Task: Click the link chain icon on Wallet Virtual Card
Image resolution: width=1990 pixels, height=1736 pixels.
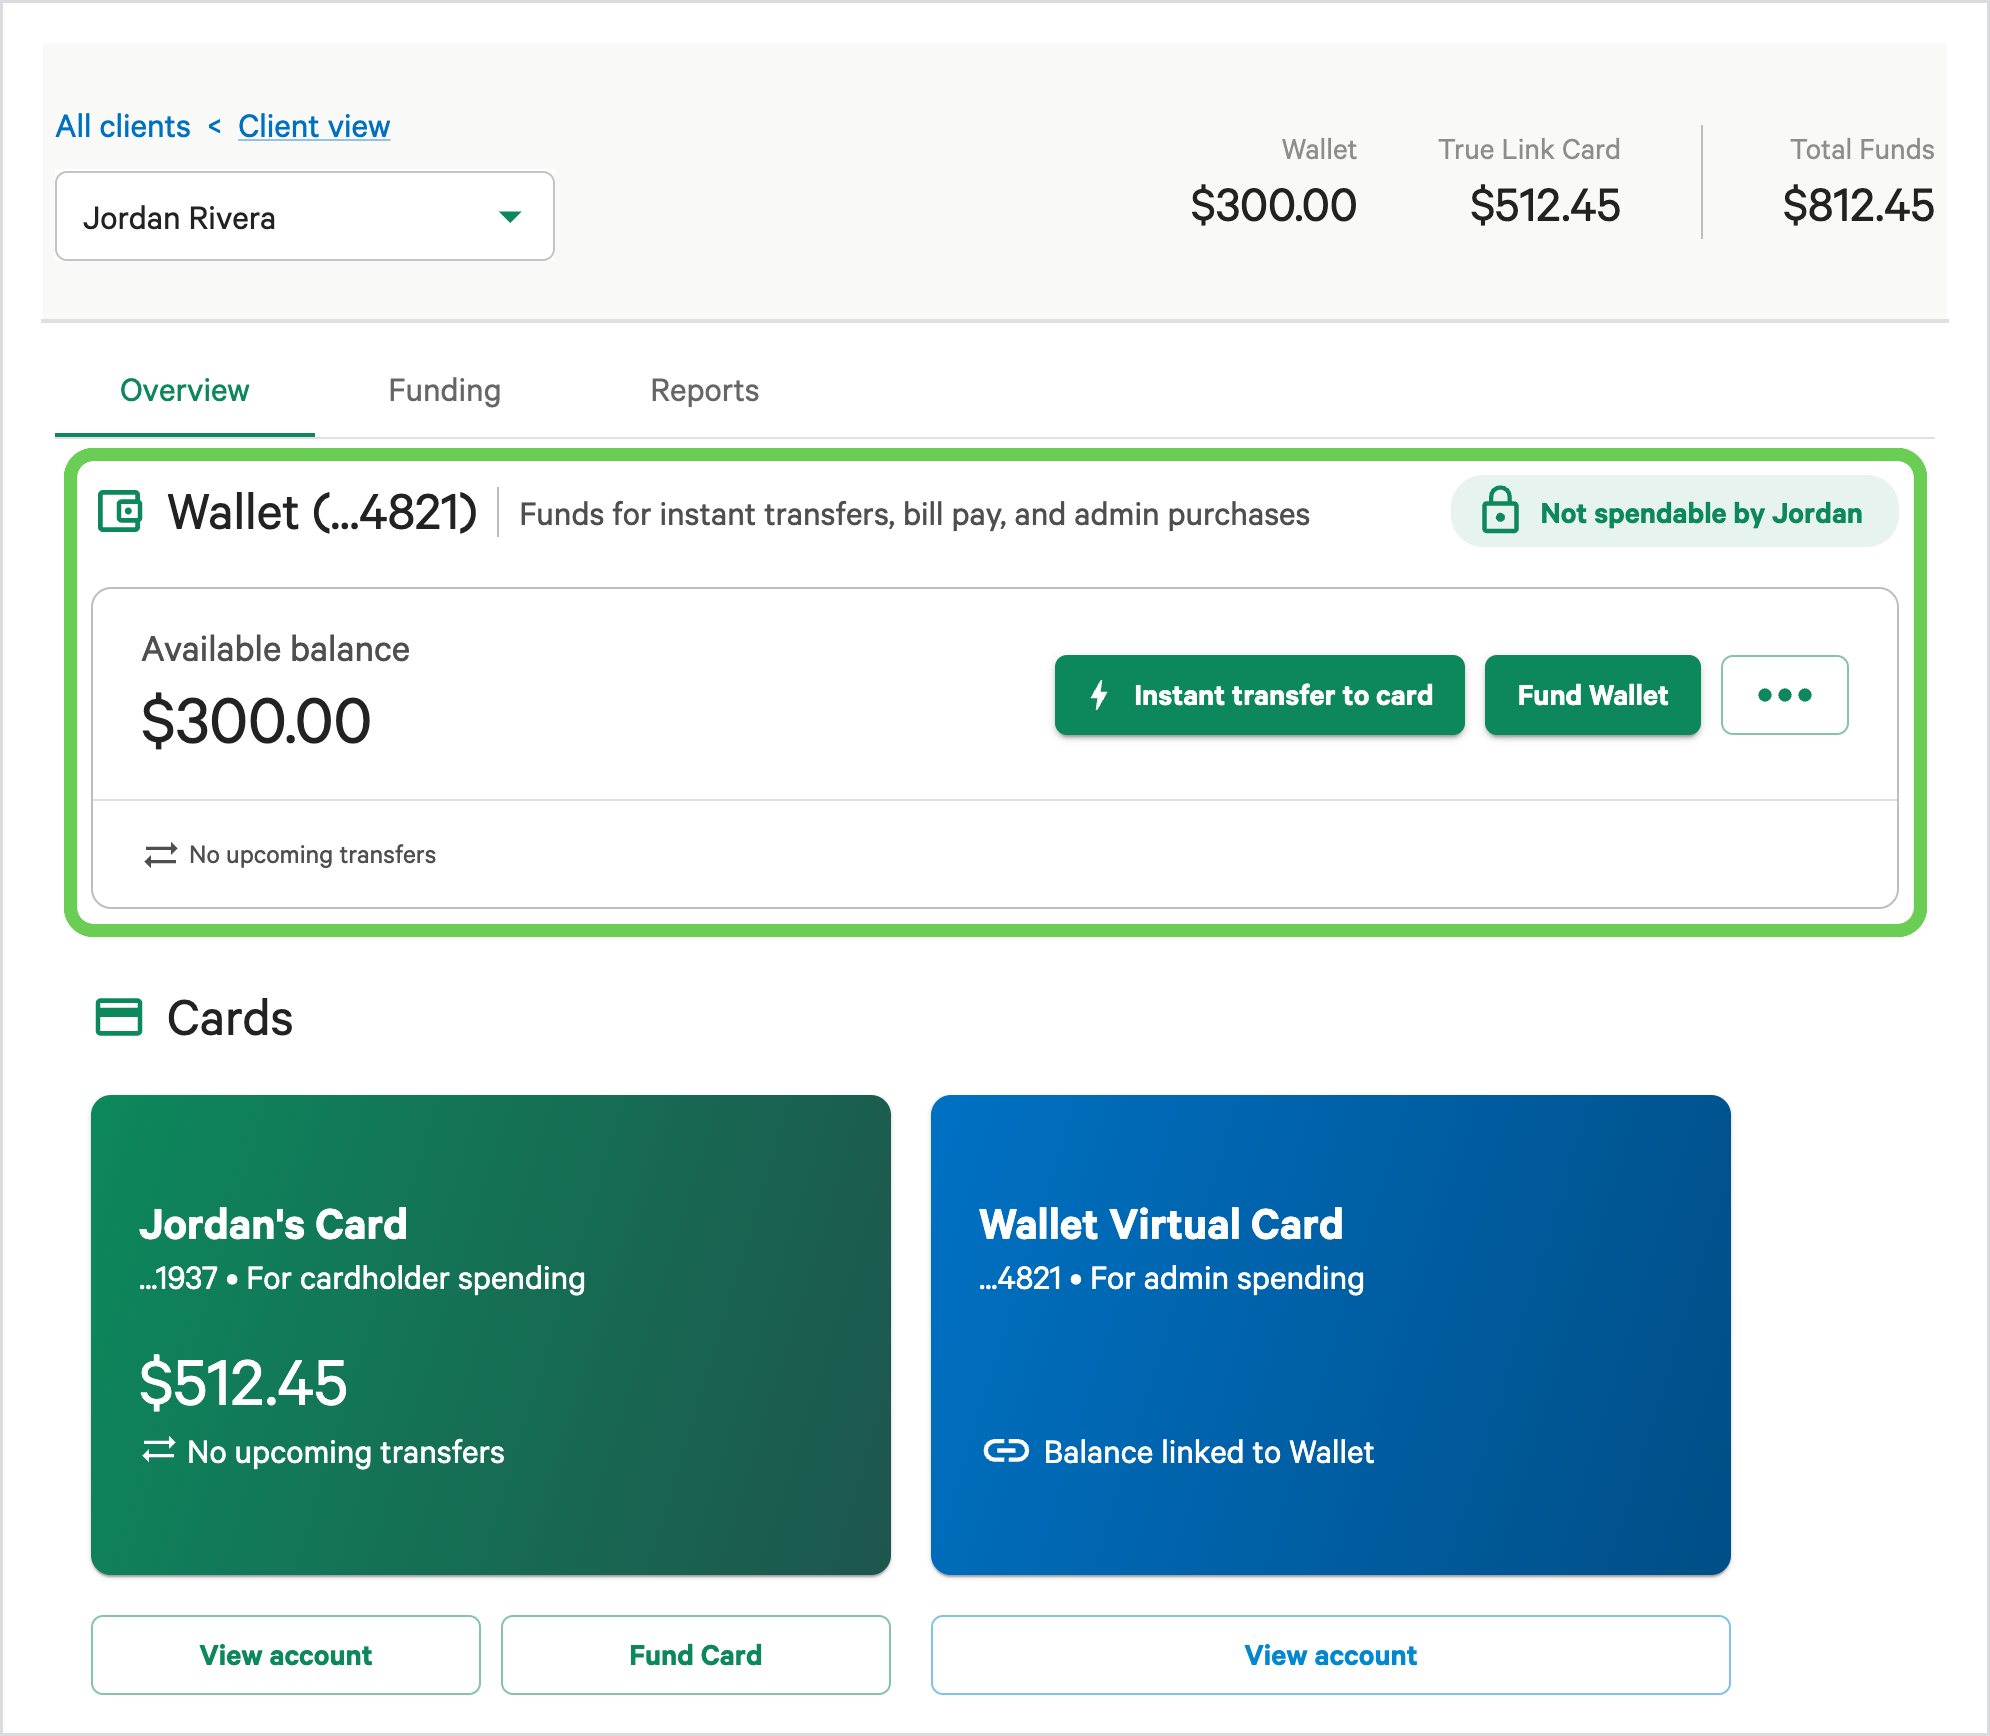Action: pyautogui.click(x=1006, y=1450)
